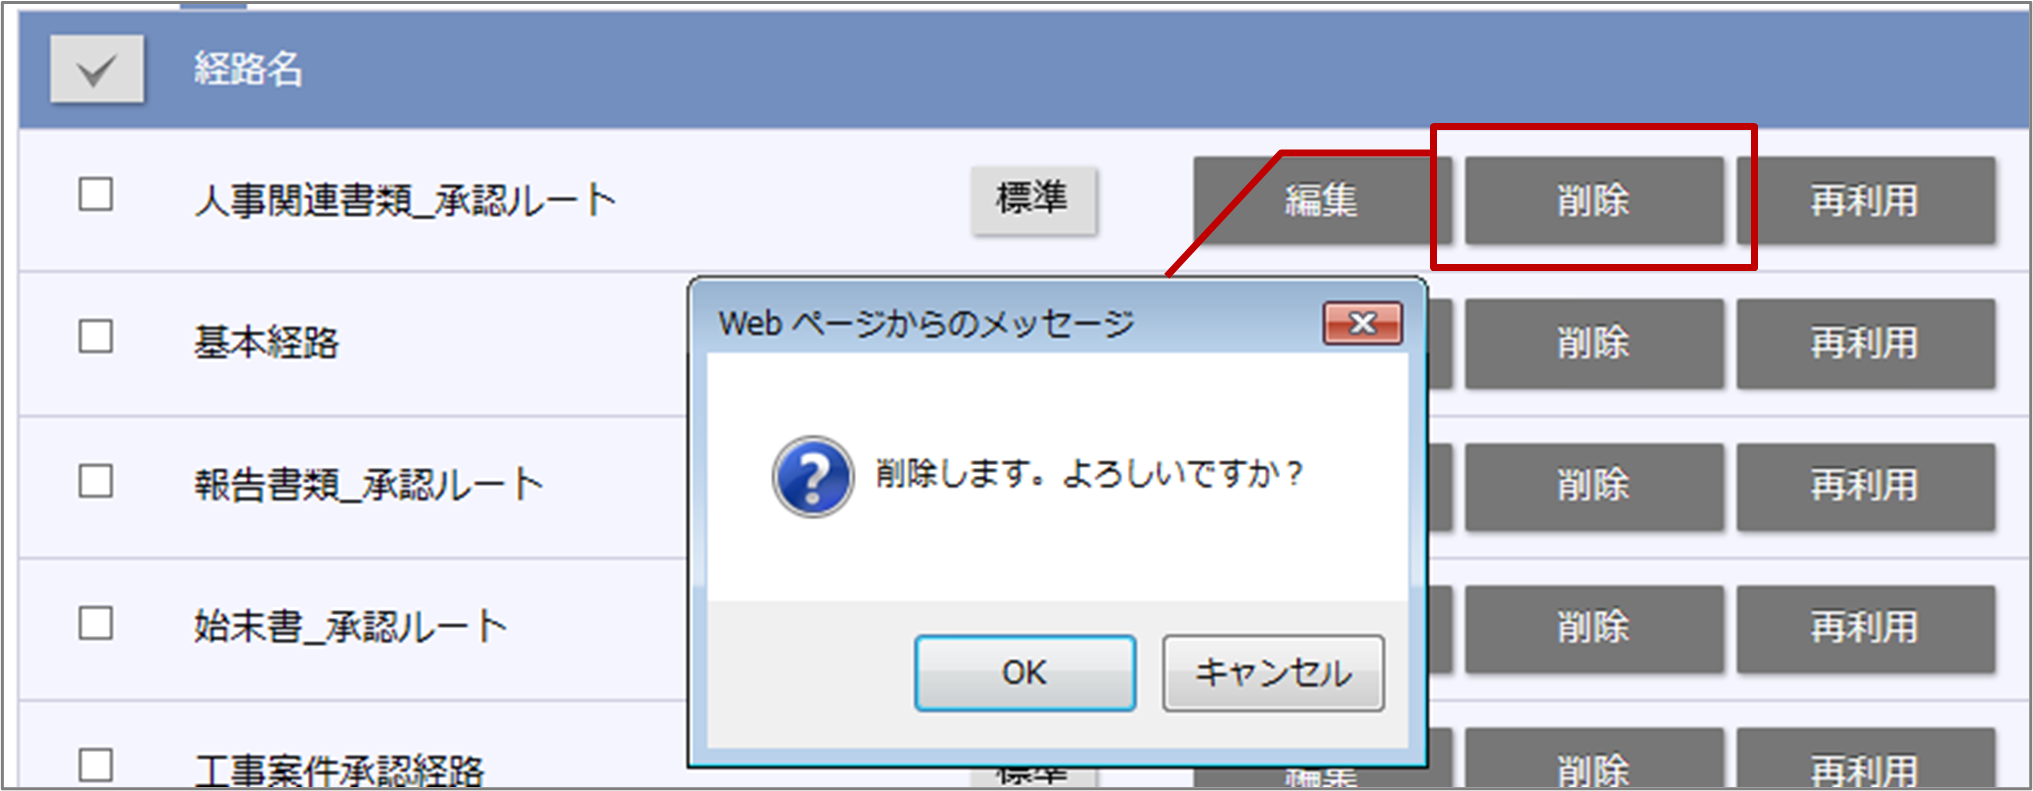Check the box for 報告書類_承認ルート
The width and height of the screenshot is (2033, 791).
pyautogui.click(x=96, y=481)
